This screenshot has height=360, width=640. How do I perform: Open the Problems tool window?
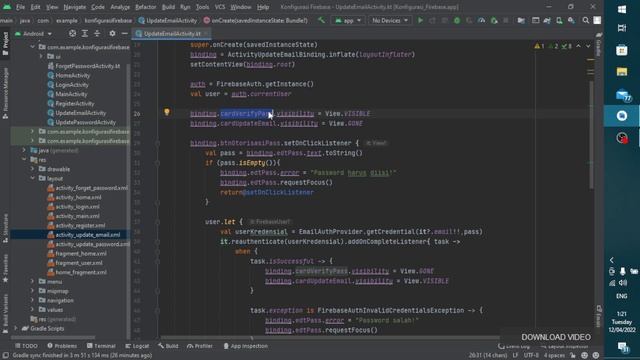(x=62, y=346)
